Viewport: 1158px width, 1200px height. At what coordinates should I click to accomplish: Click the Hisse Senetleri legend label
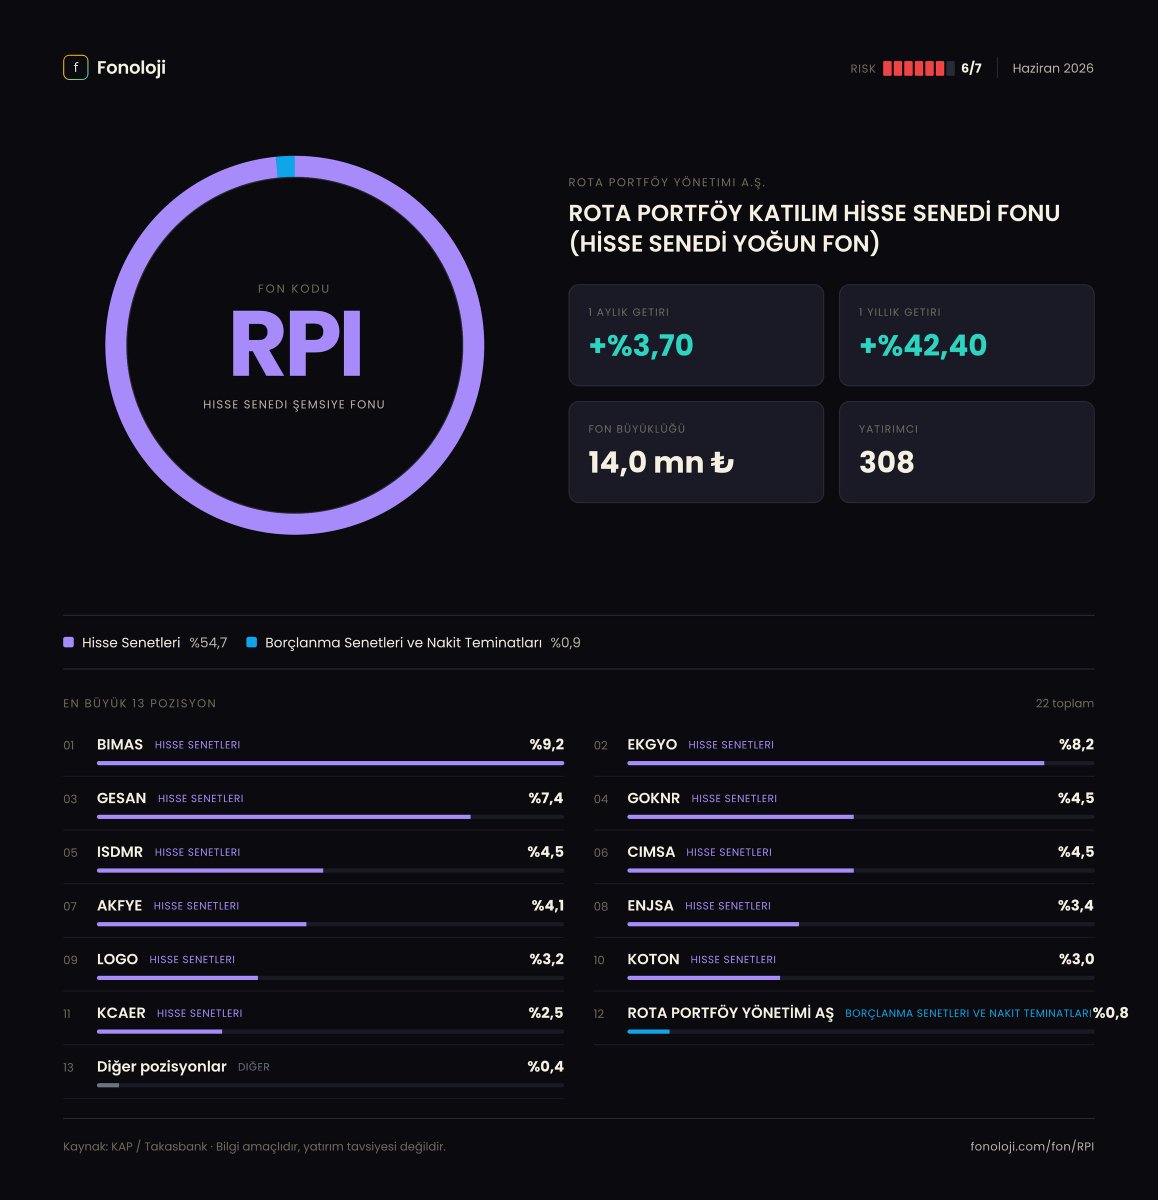(131, 643)
